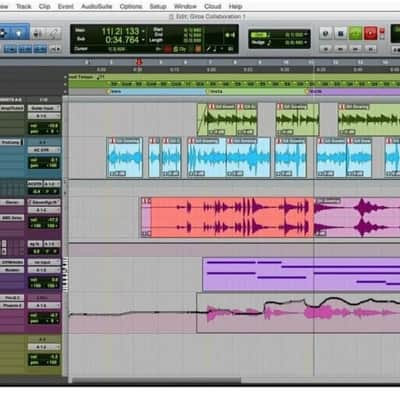
Task: Click the third blue edit mode button
Action: (x=40, y=49)
